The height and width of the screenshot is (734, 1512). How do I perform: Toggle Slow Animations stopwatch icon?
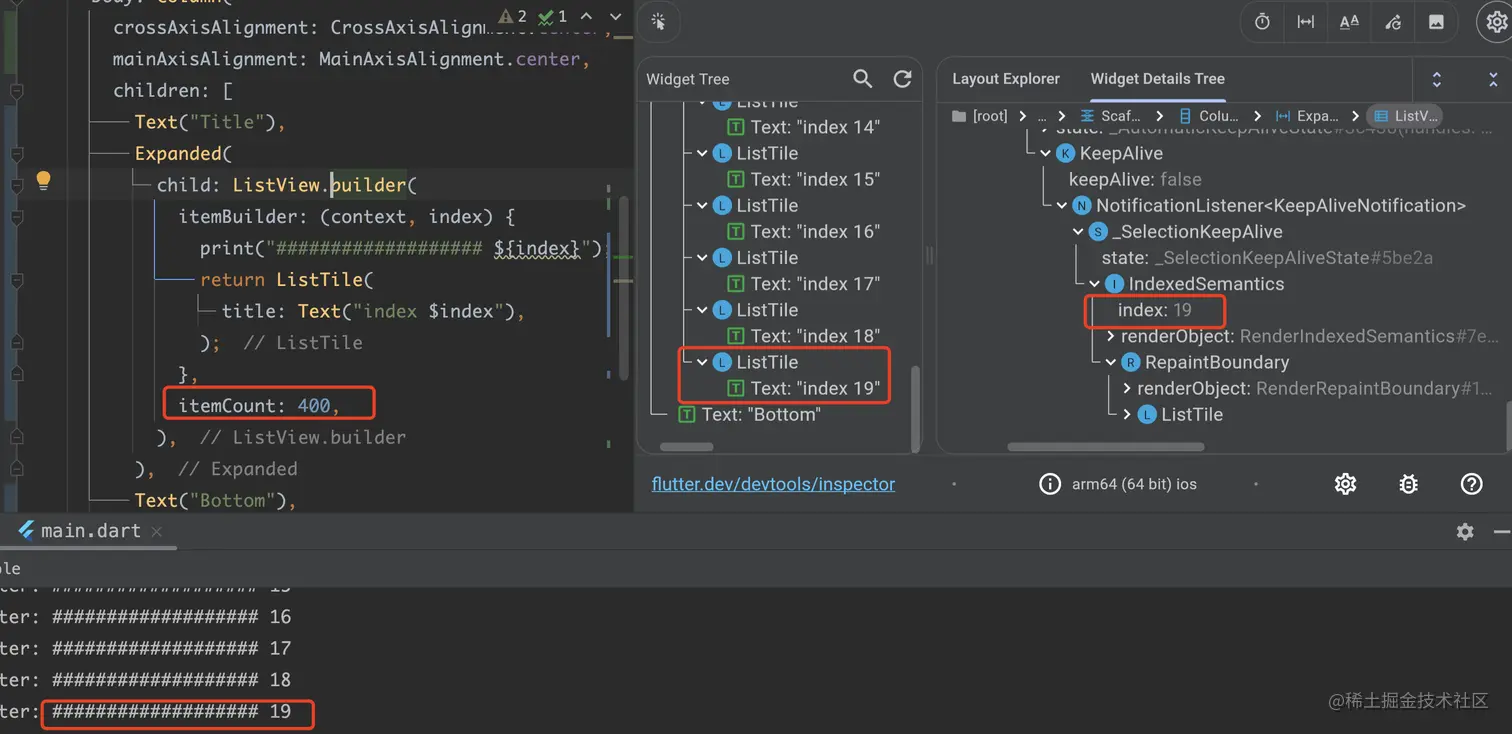point(1262,22)
